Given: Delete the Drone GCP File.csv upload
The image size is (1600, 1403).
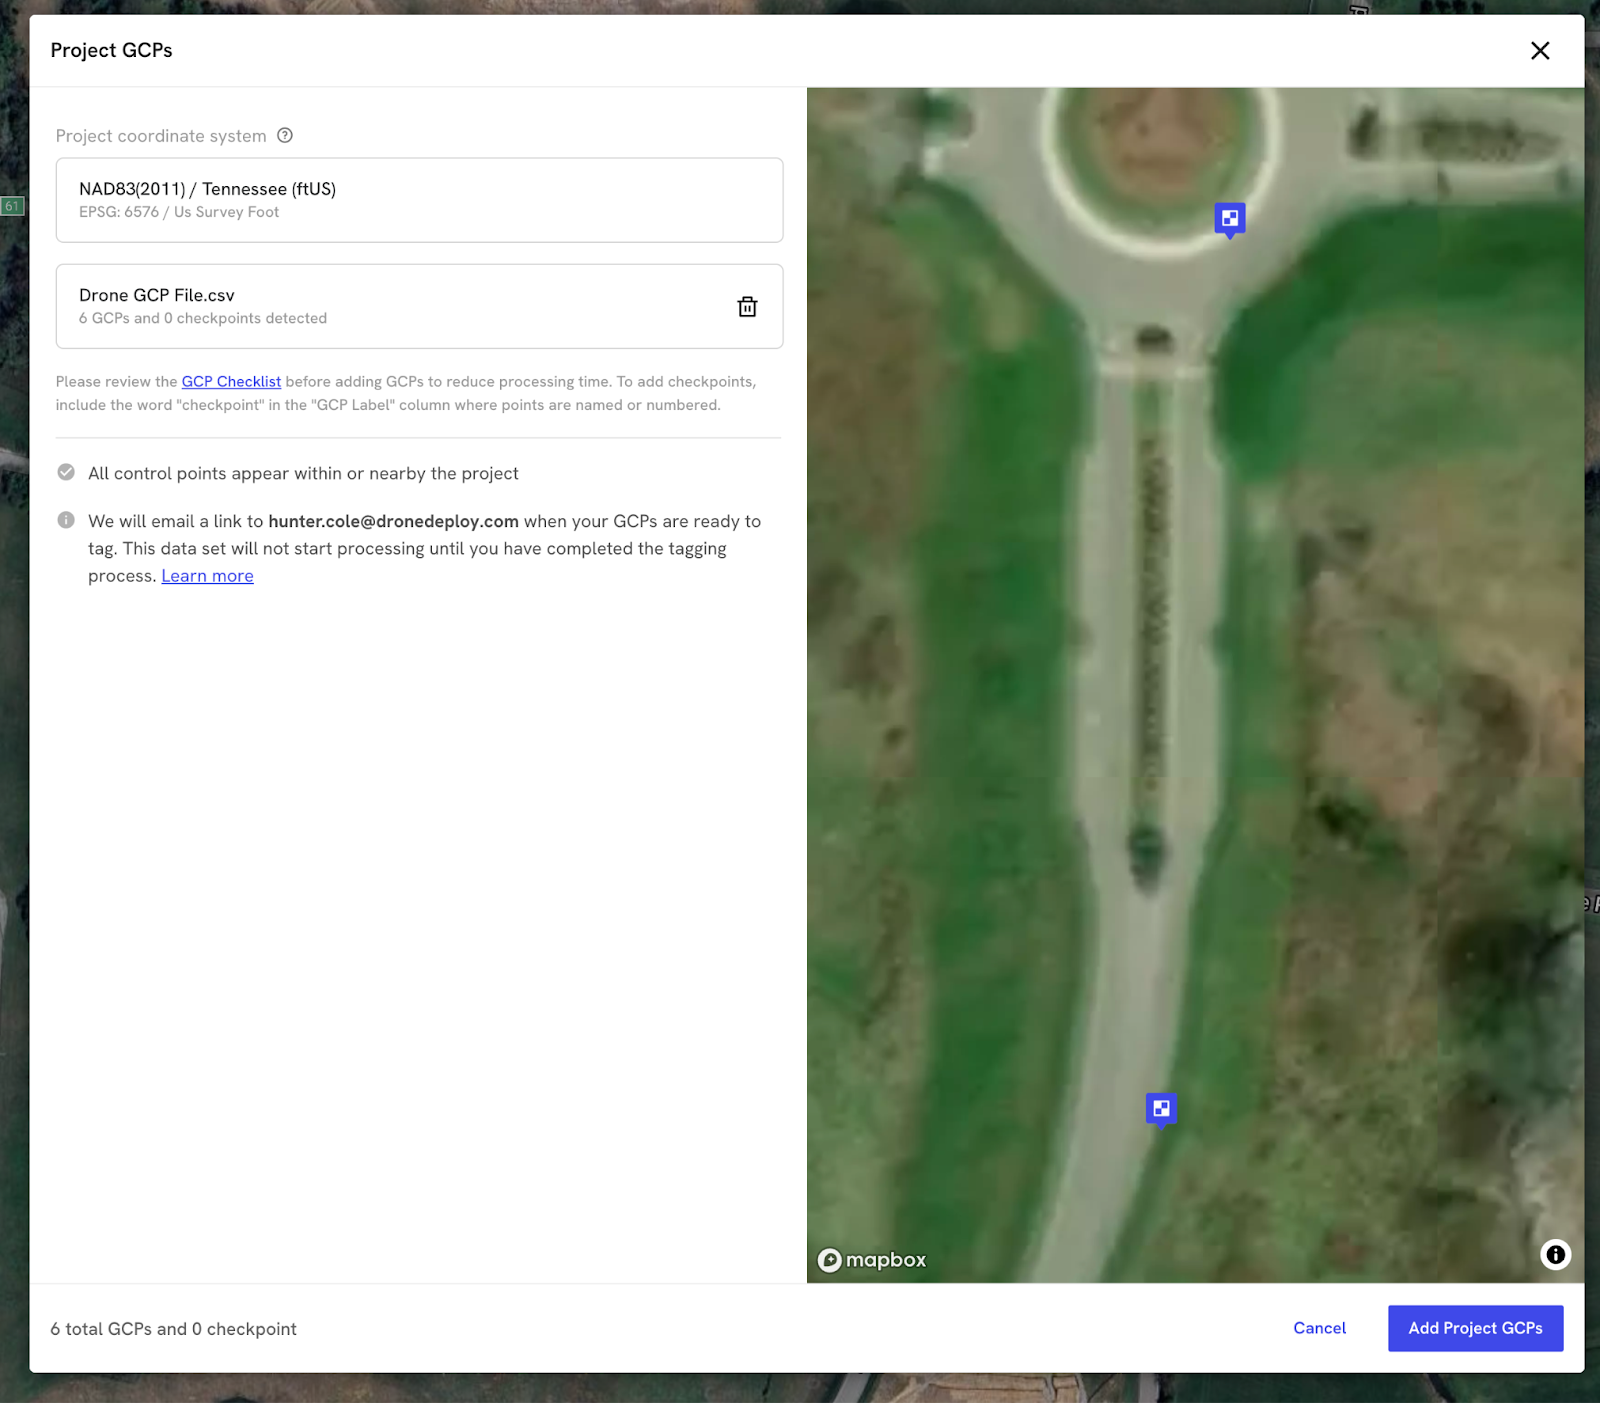Looking at the screenshot, I should point(747,307).
